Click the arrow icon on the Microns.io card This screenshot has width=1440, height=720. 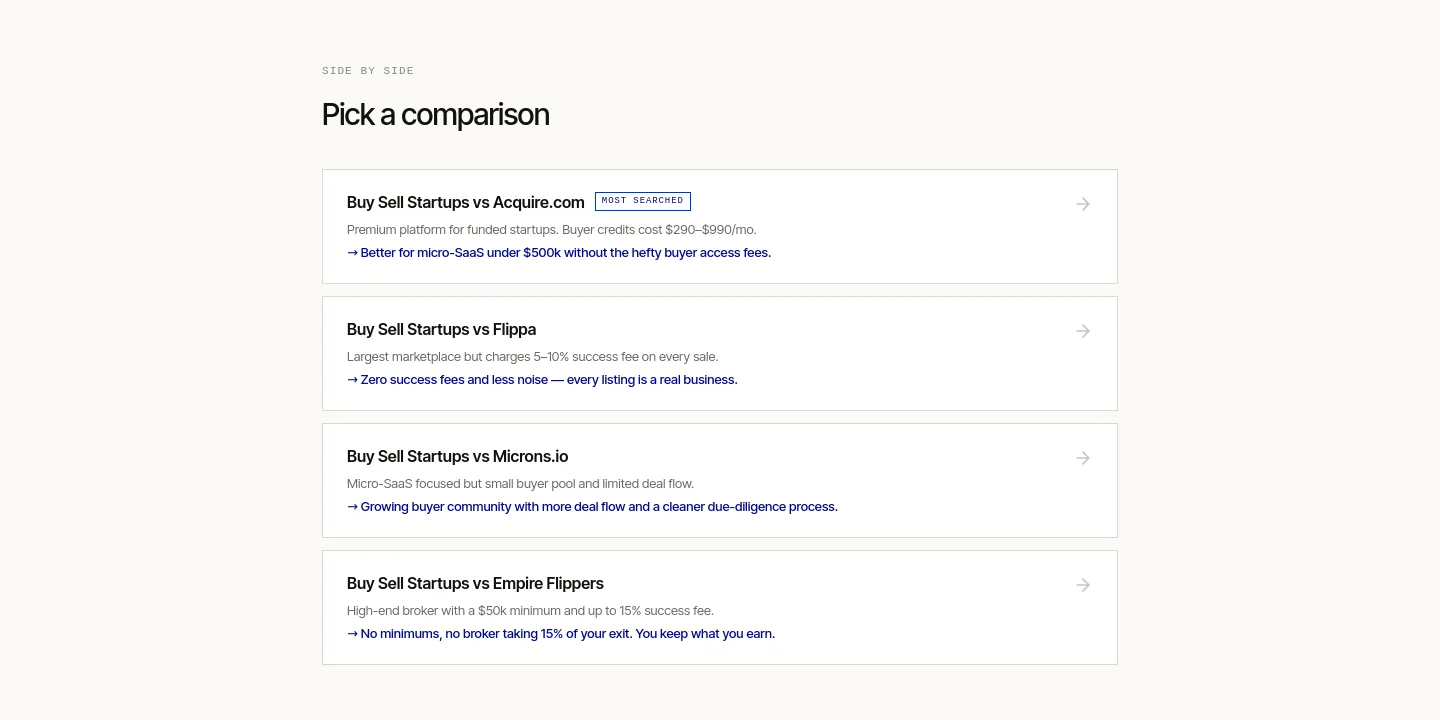[1083, 458]
